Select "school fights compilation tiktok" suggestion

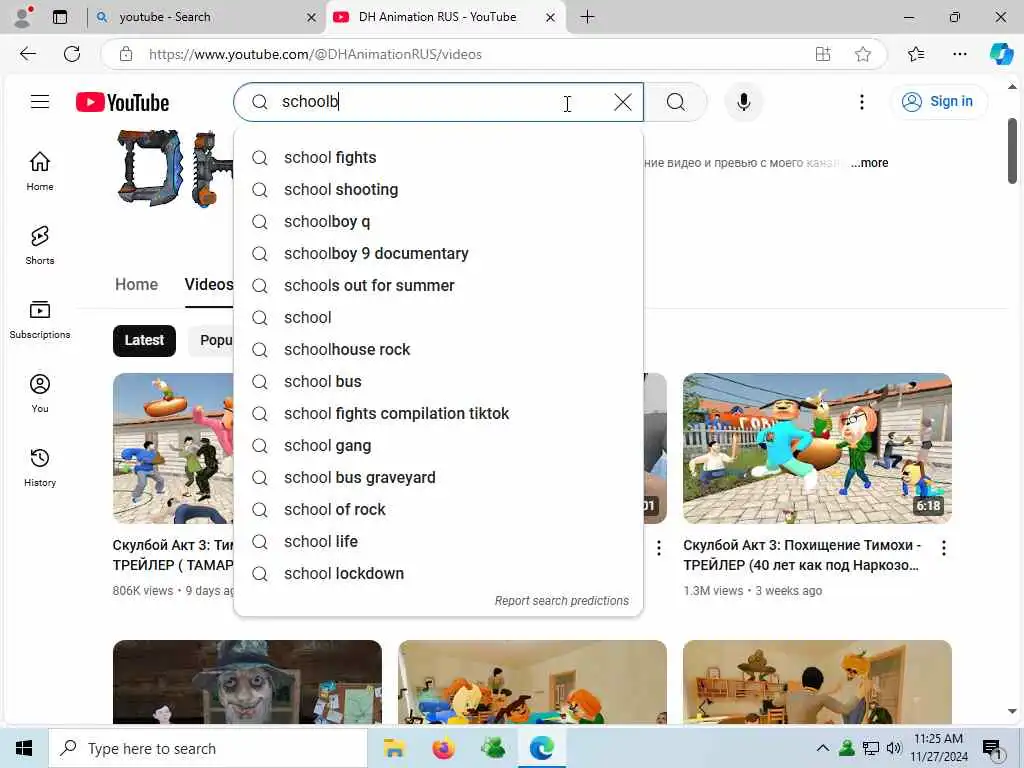pos(438,413)
